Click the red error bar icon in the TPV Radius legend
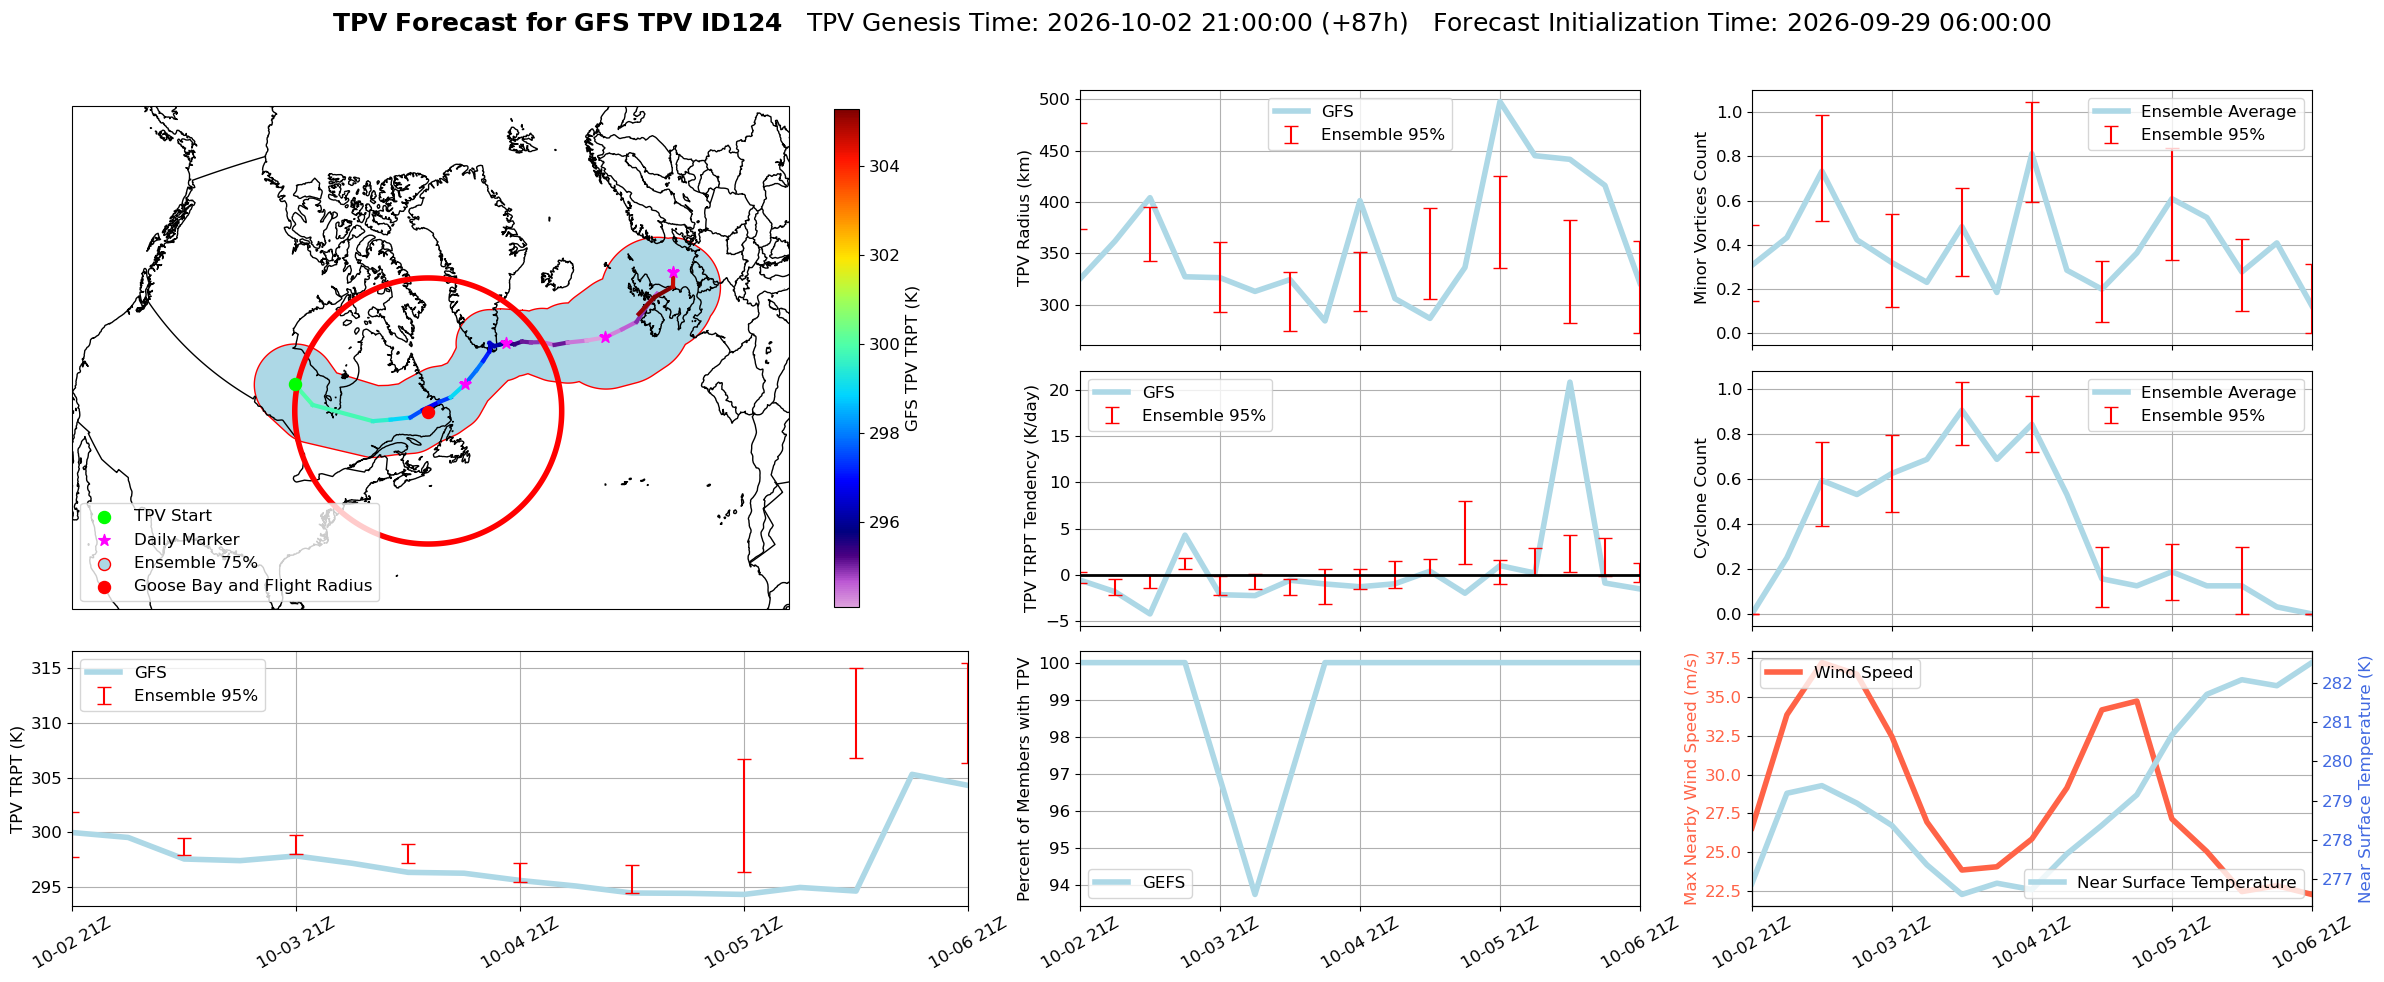 click(x=1291, y=135)
